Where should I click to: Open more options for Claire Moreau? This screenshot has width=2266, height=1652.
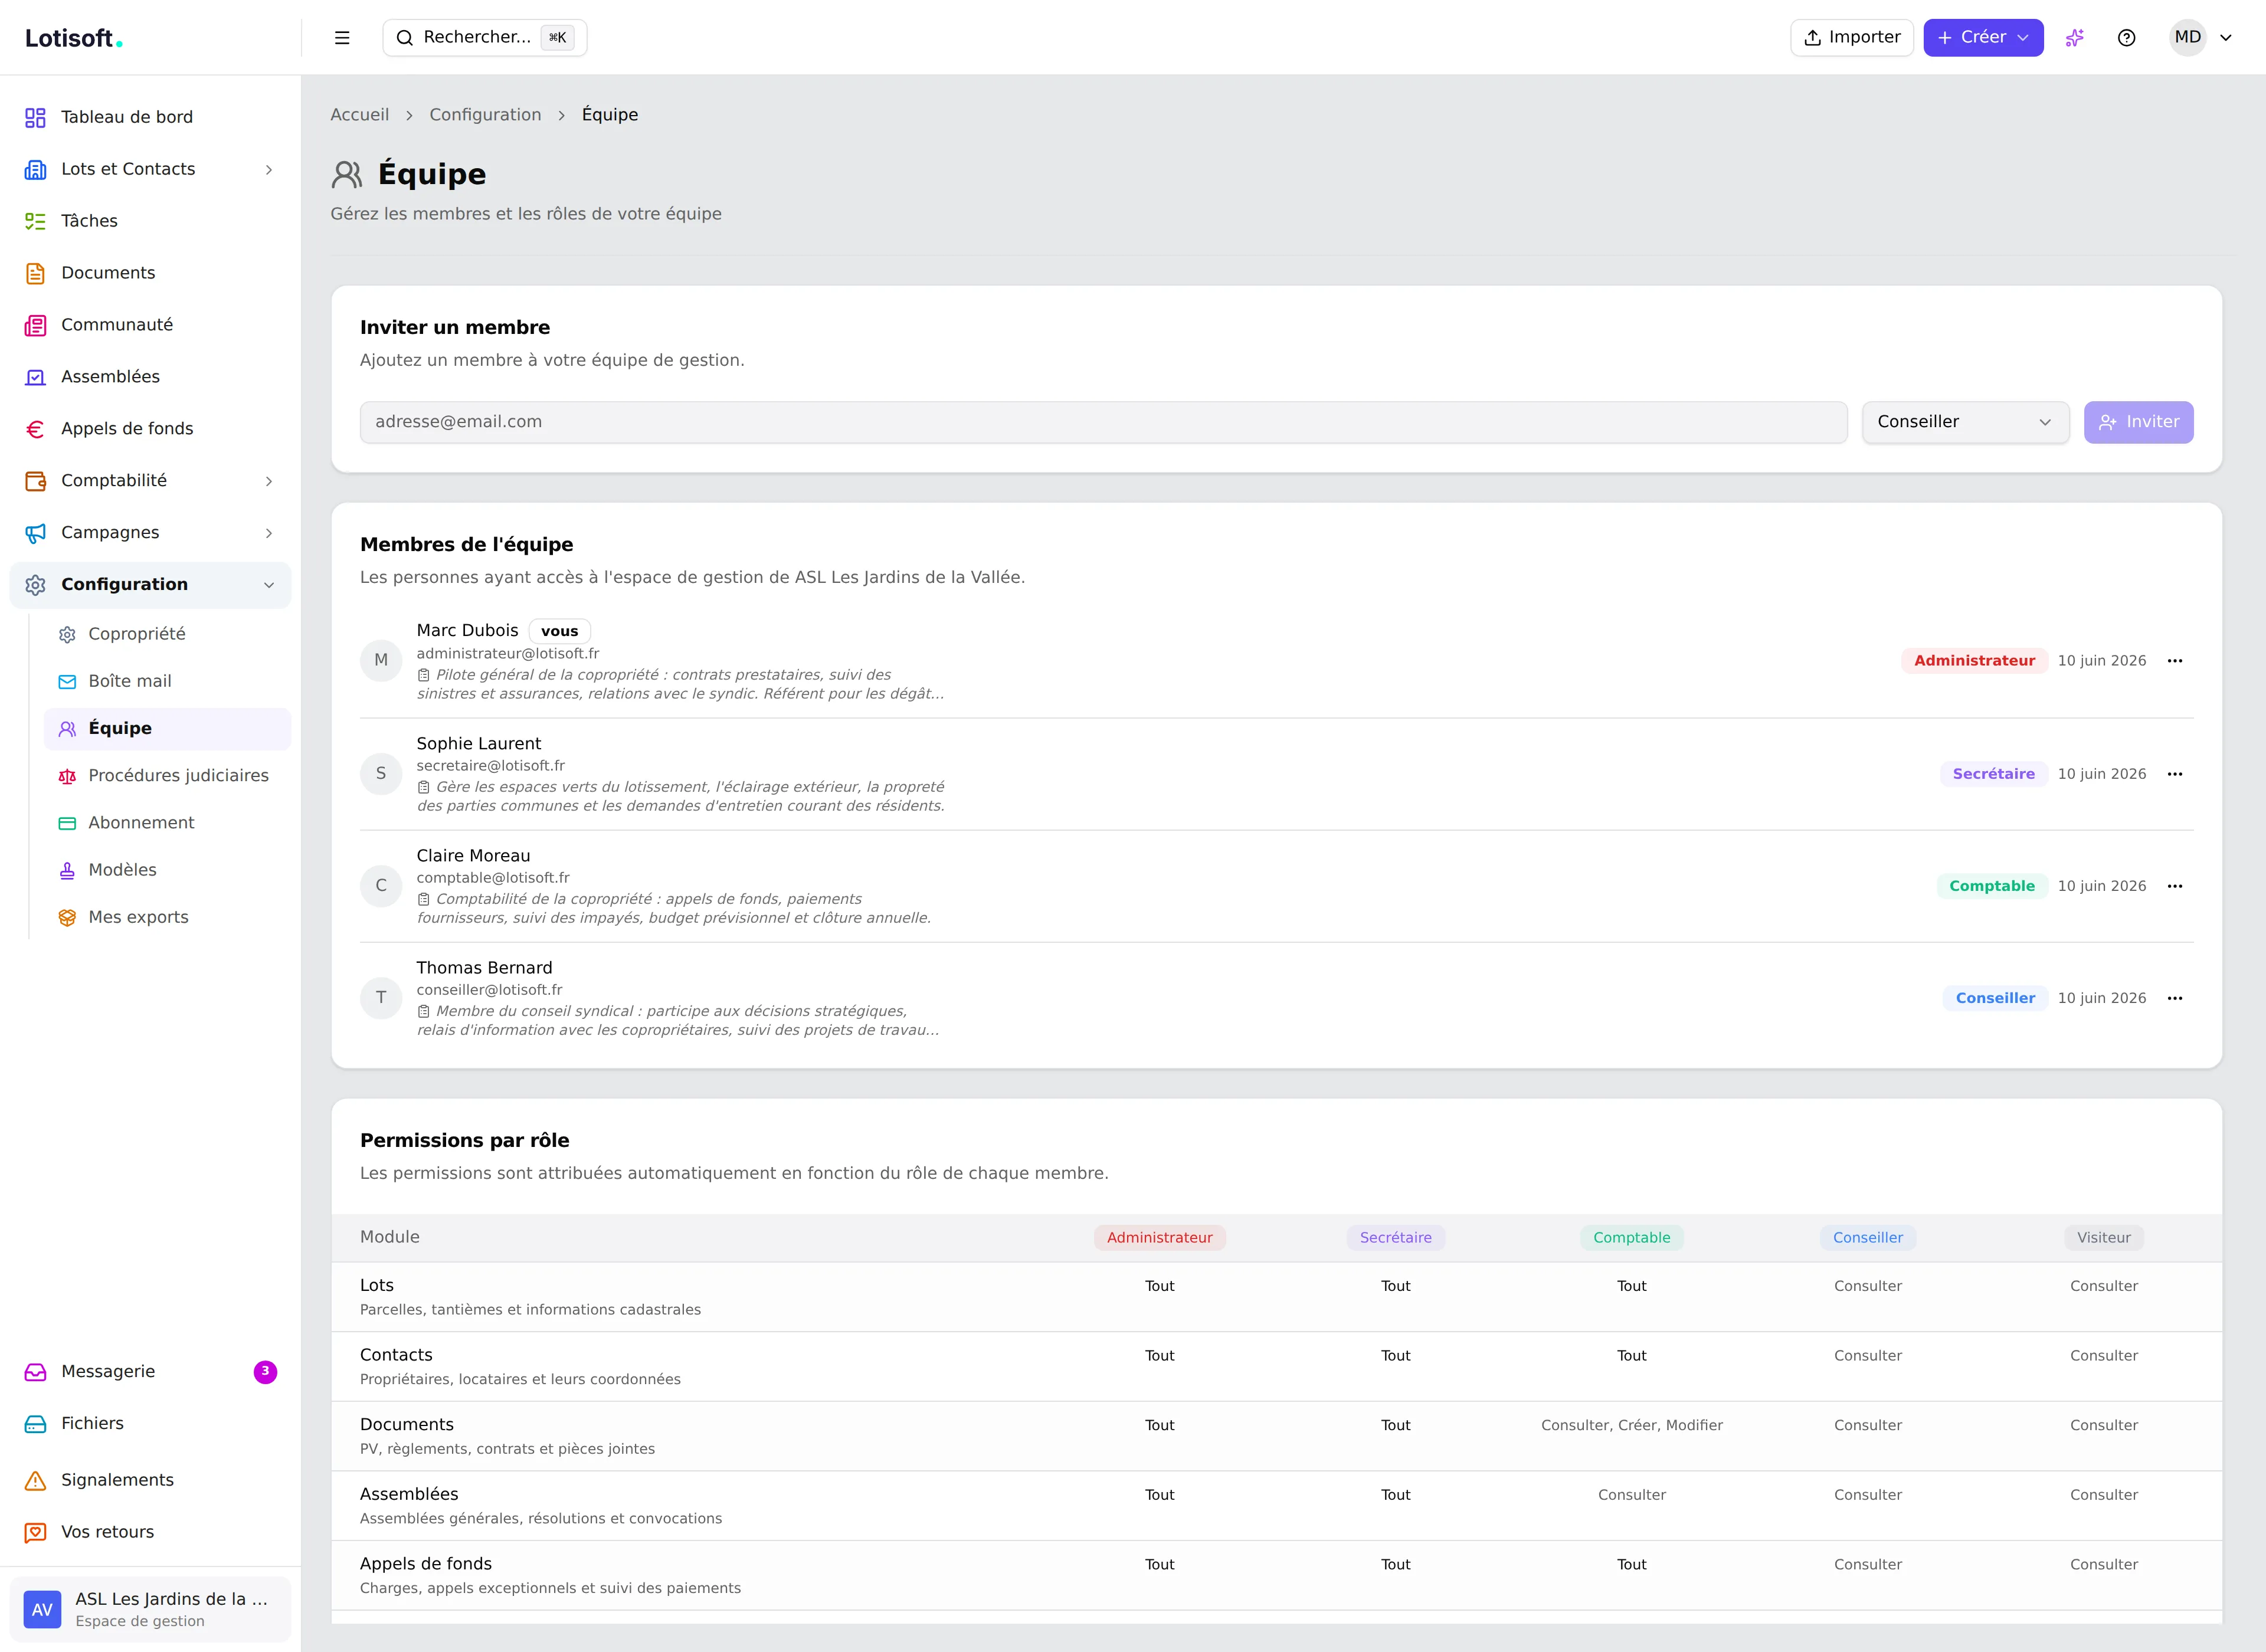(x=2175, y=886)
